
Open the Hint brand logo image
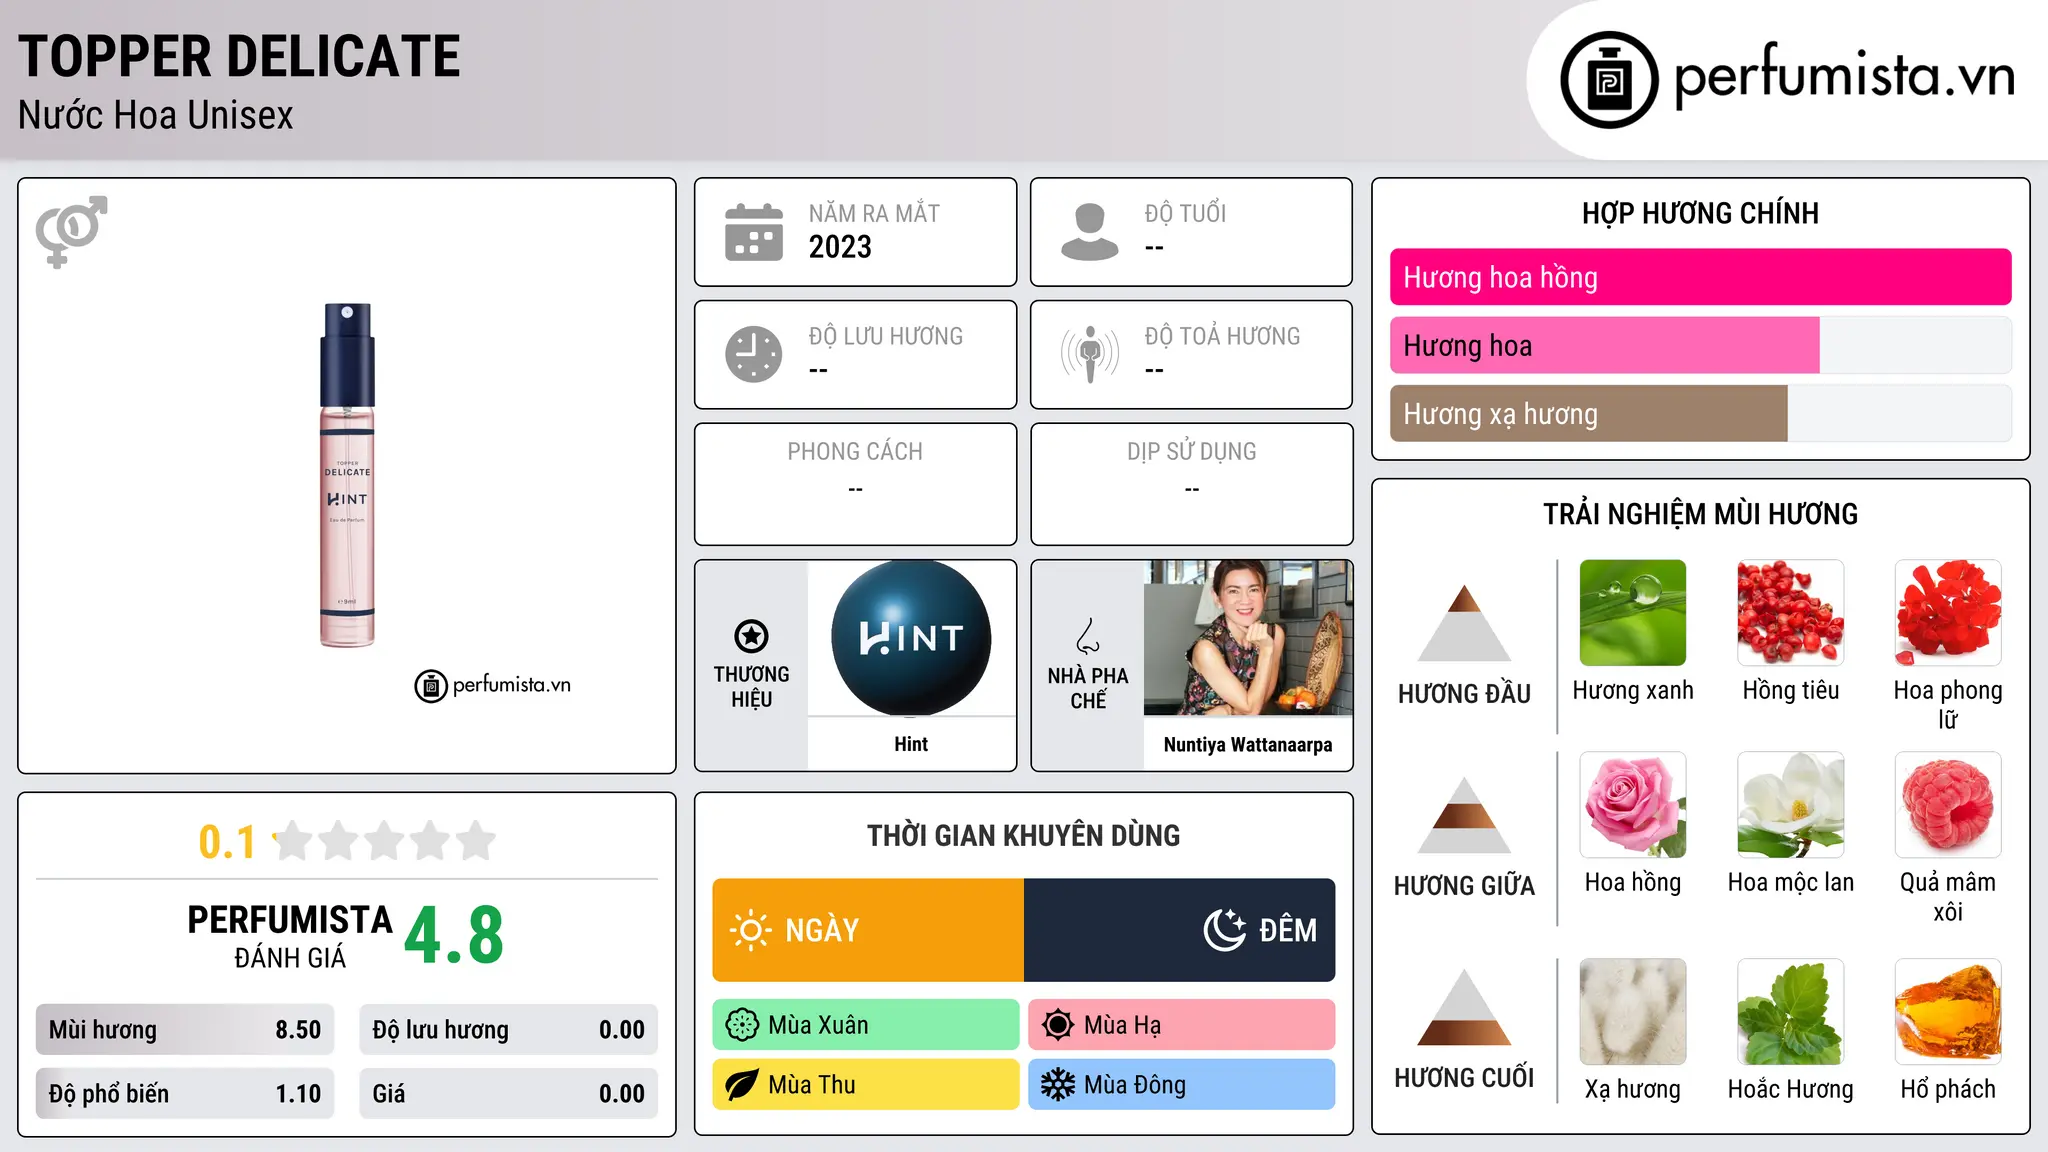point(911,638)
